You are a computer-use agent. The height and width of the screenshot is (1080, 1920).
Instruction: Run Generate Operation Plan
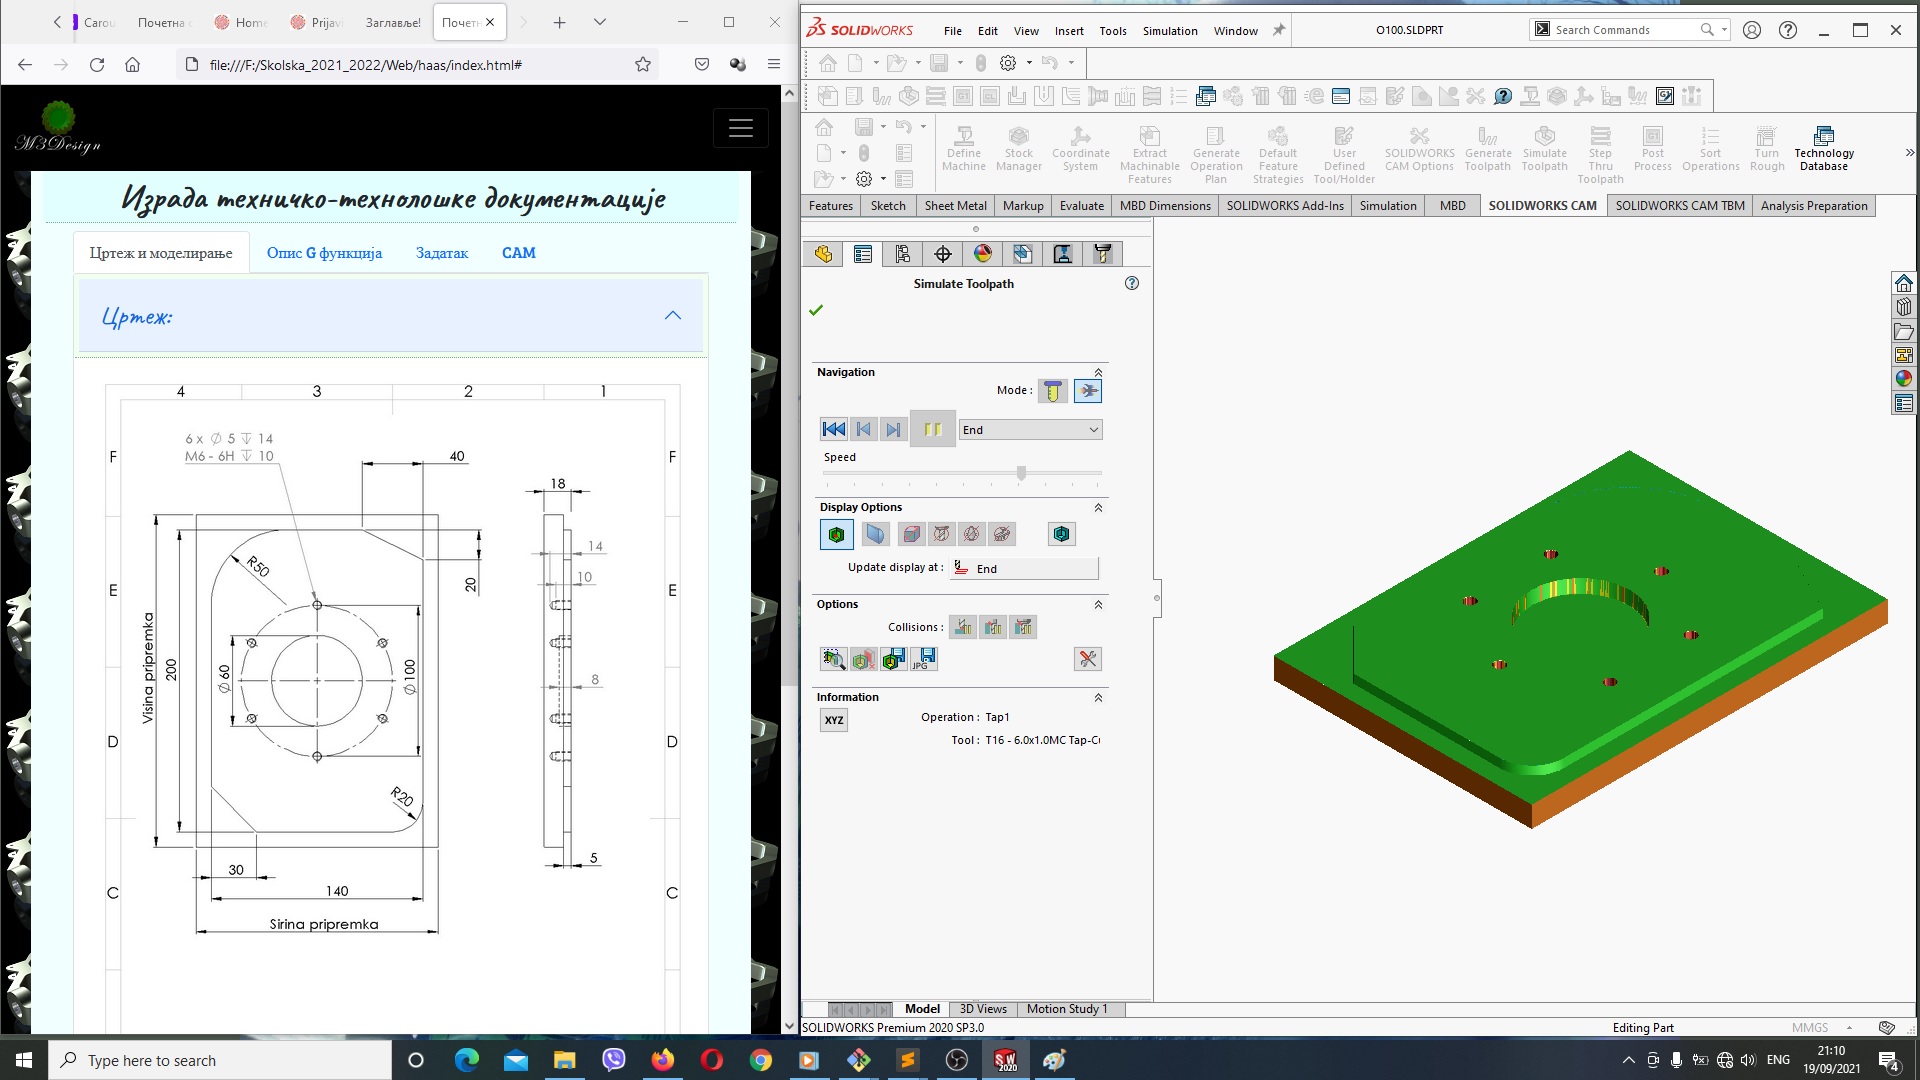[1216, 154]
